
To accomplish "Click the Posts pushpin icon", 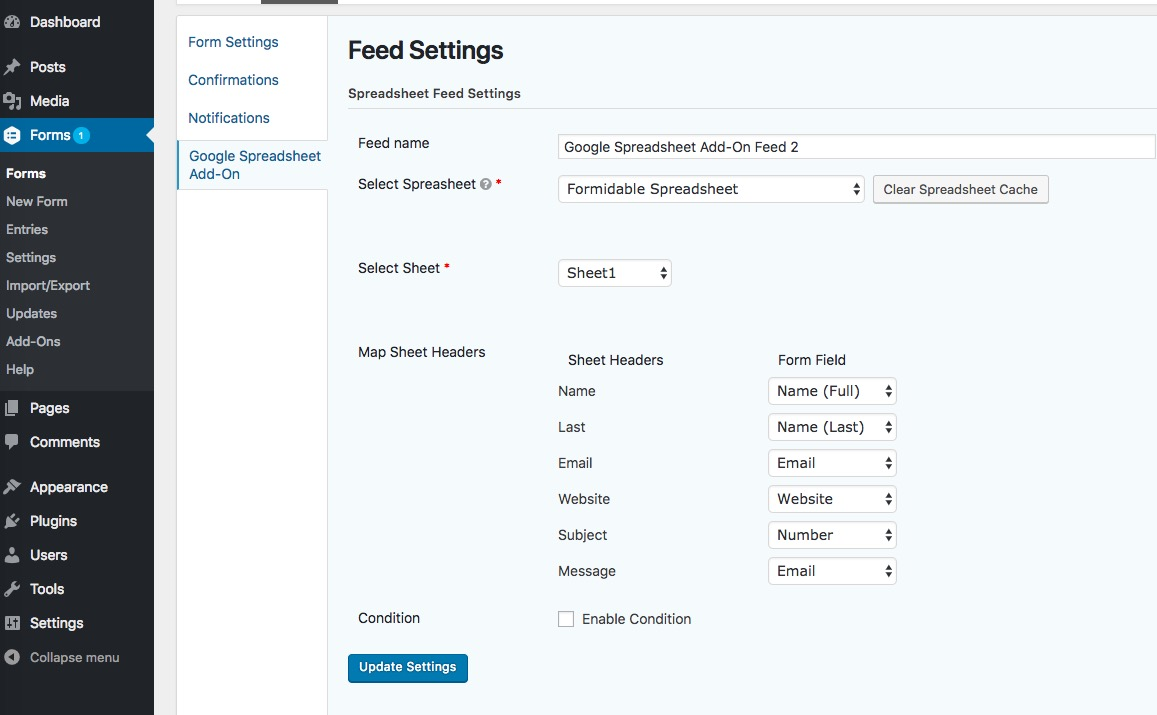I will 12,67.
